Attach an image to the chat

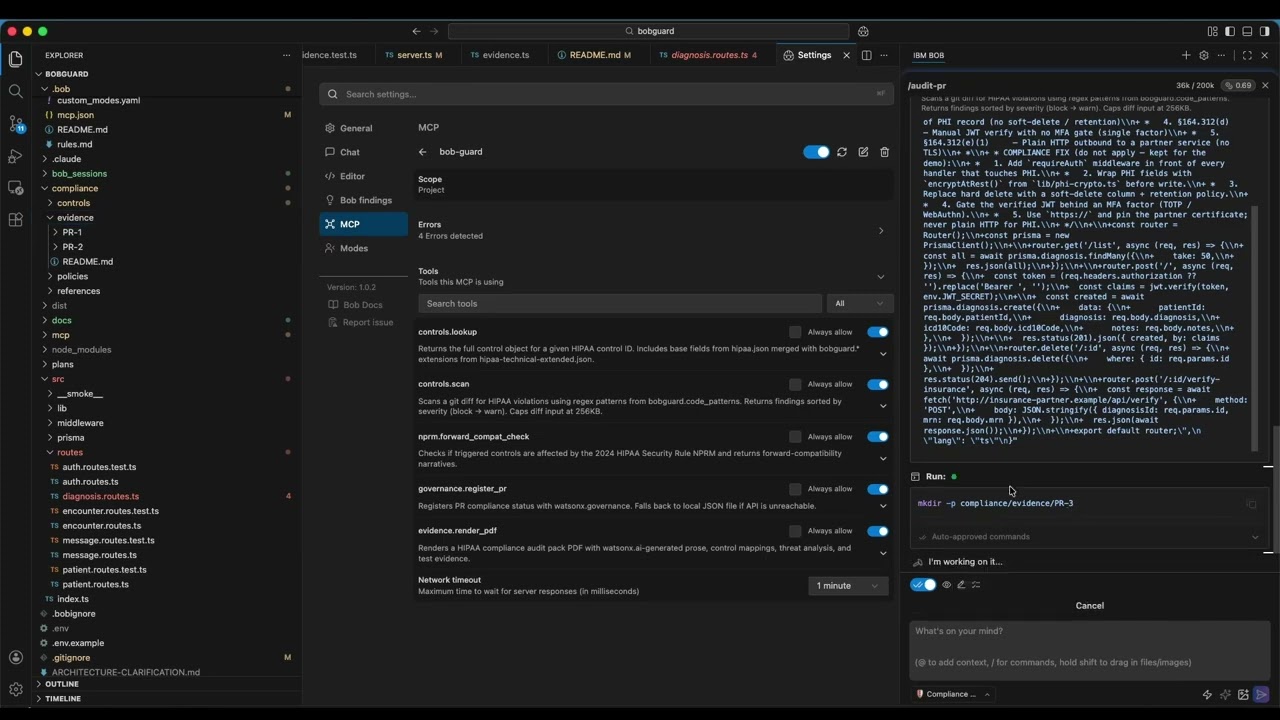1243,694
